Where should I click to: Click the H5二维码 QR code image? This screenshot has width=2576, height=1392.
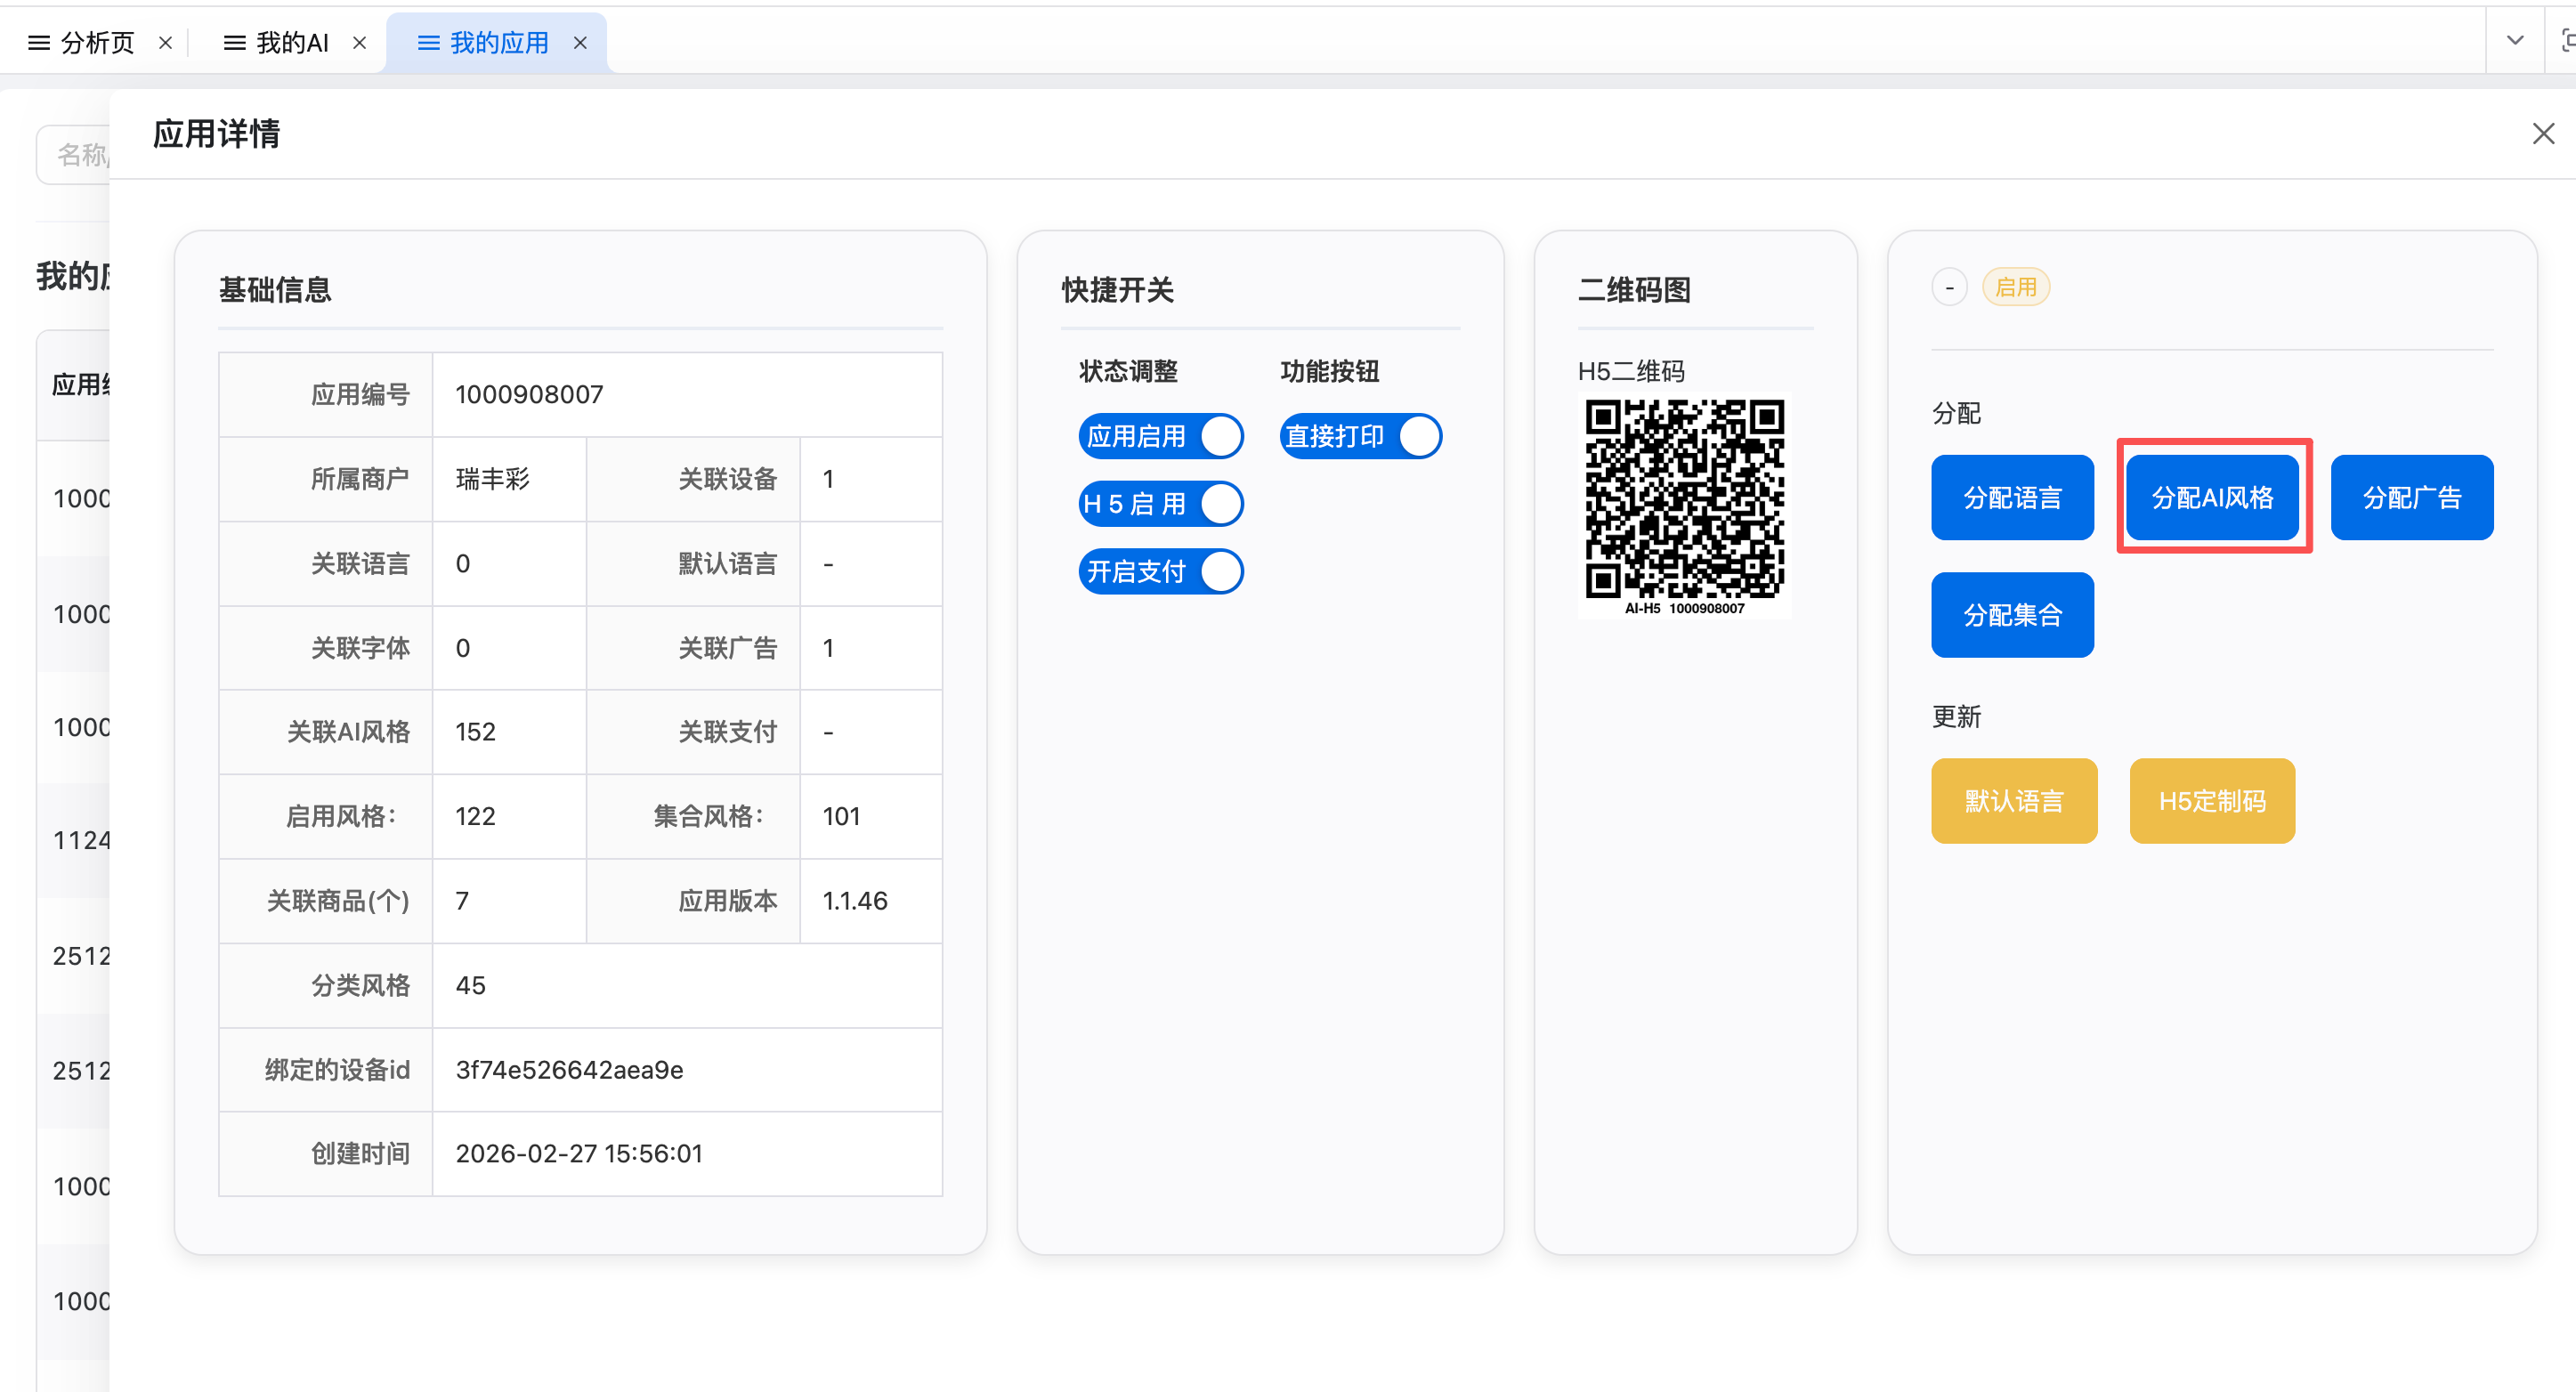(1684, 504)
